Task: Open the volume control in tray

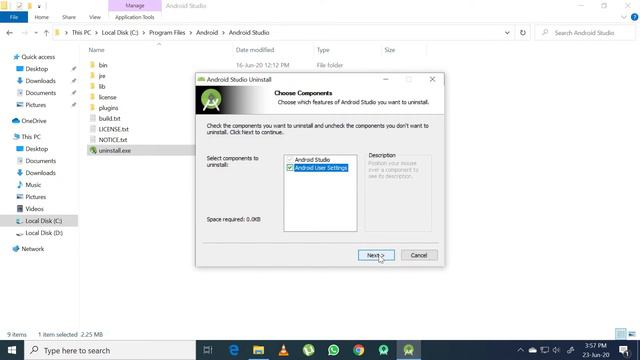Action: [x=556, y=350]
